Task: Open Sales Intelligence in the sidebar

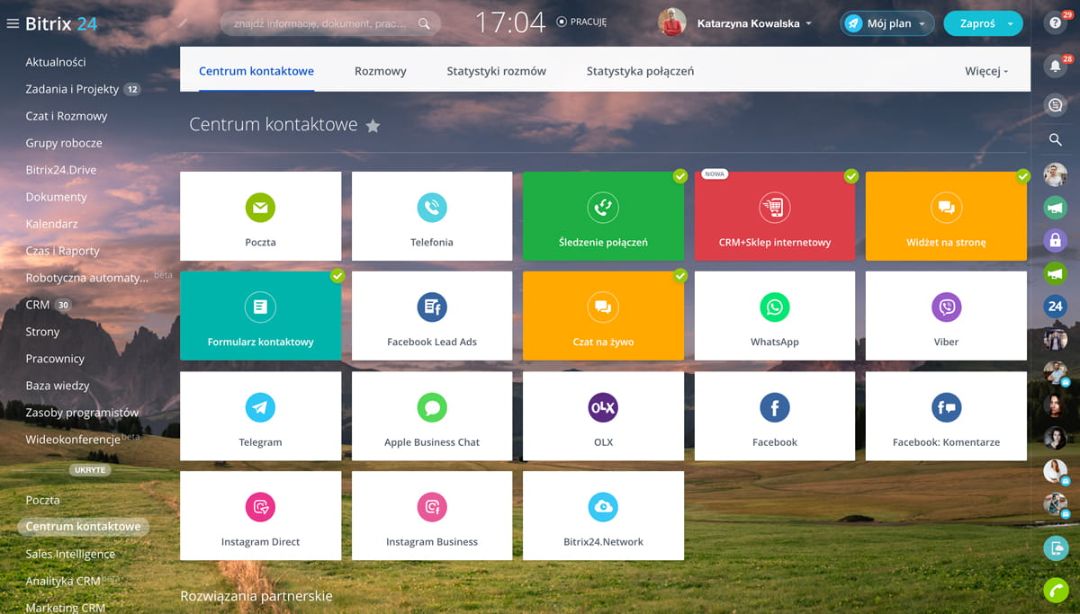Action: [70, 553]
